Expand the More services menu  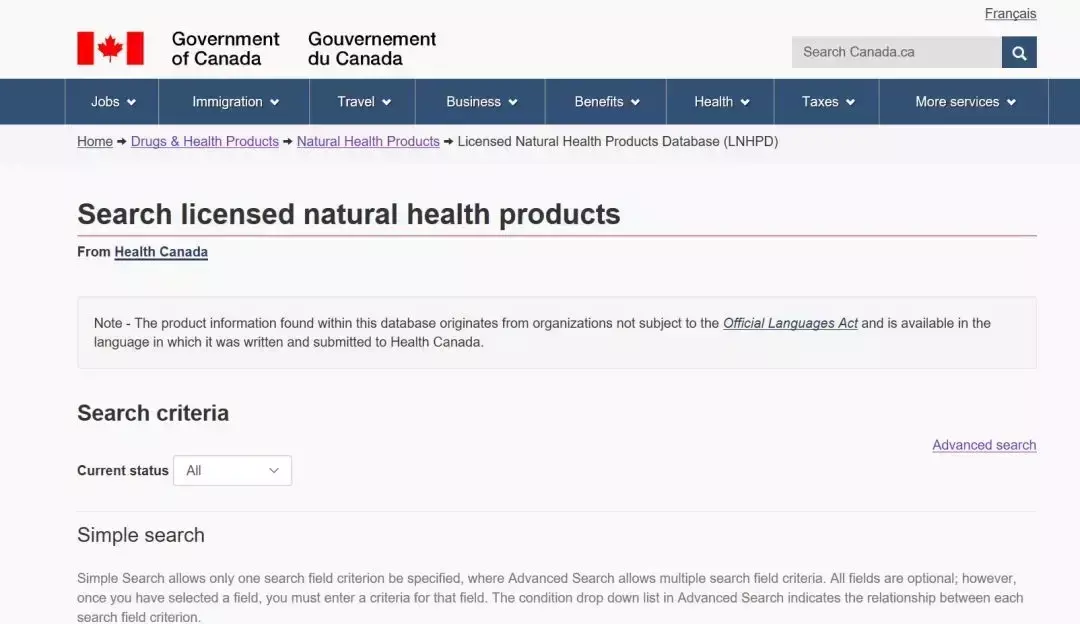pyautogui.click(x=964, y=102)
